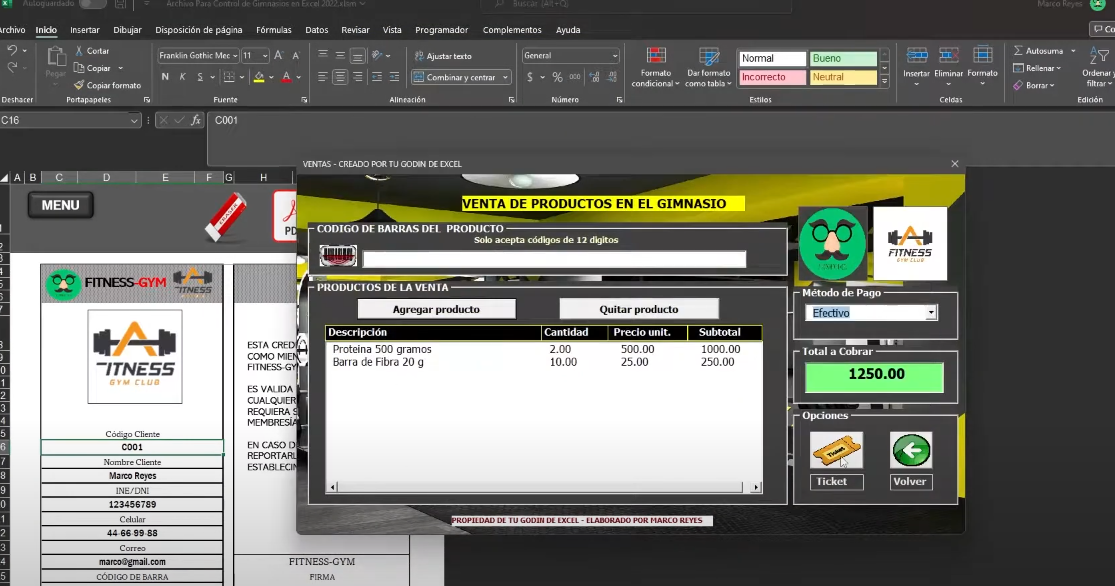Click the Ticket button icon
Viewport: 1115px width, 586px height.
[836, 450]
